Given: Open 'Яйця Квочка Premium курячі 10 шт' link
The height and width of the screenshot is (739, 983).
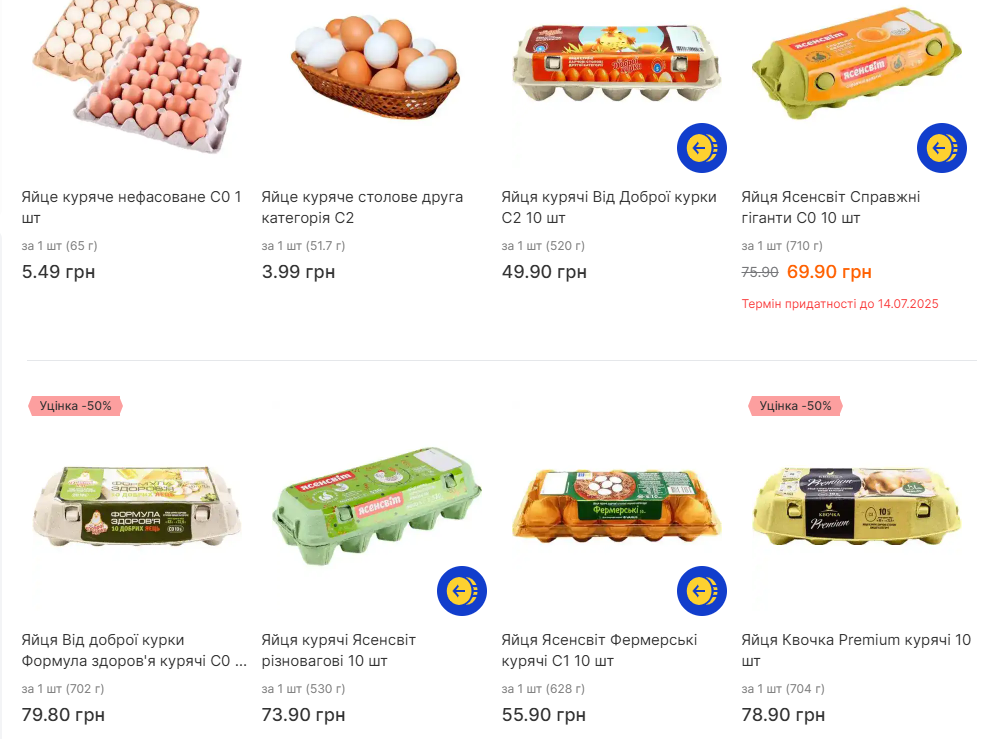Looking at the screenshot, I should pyautogui.click(x=856, y=650).
